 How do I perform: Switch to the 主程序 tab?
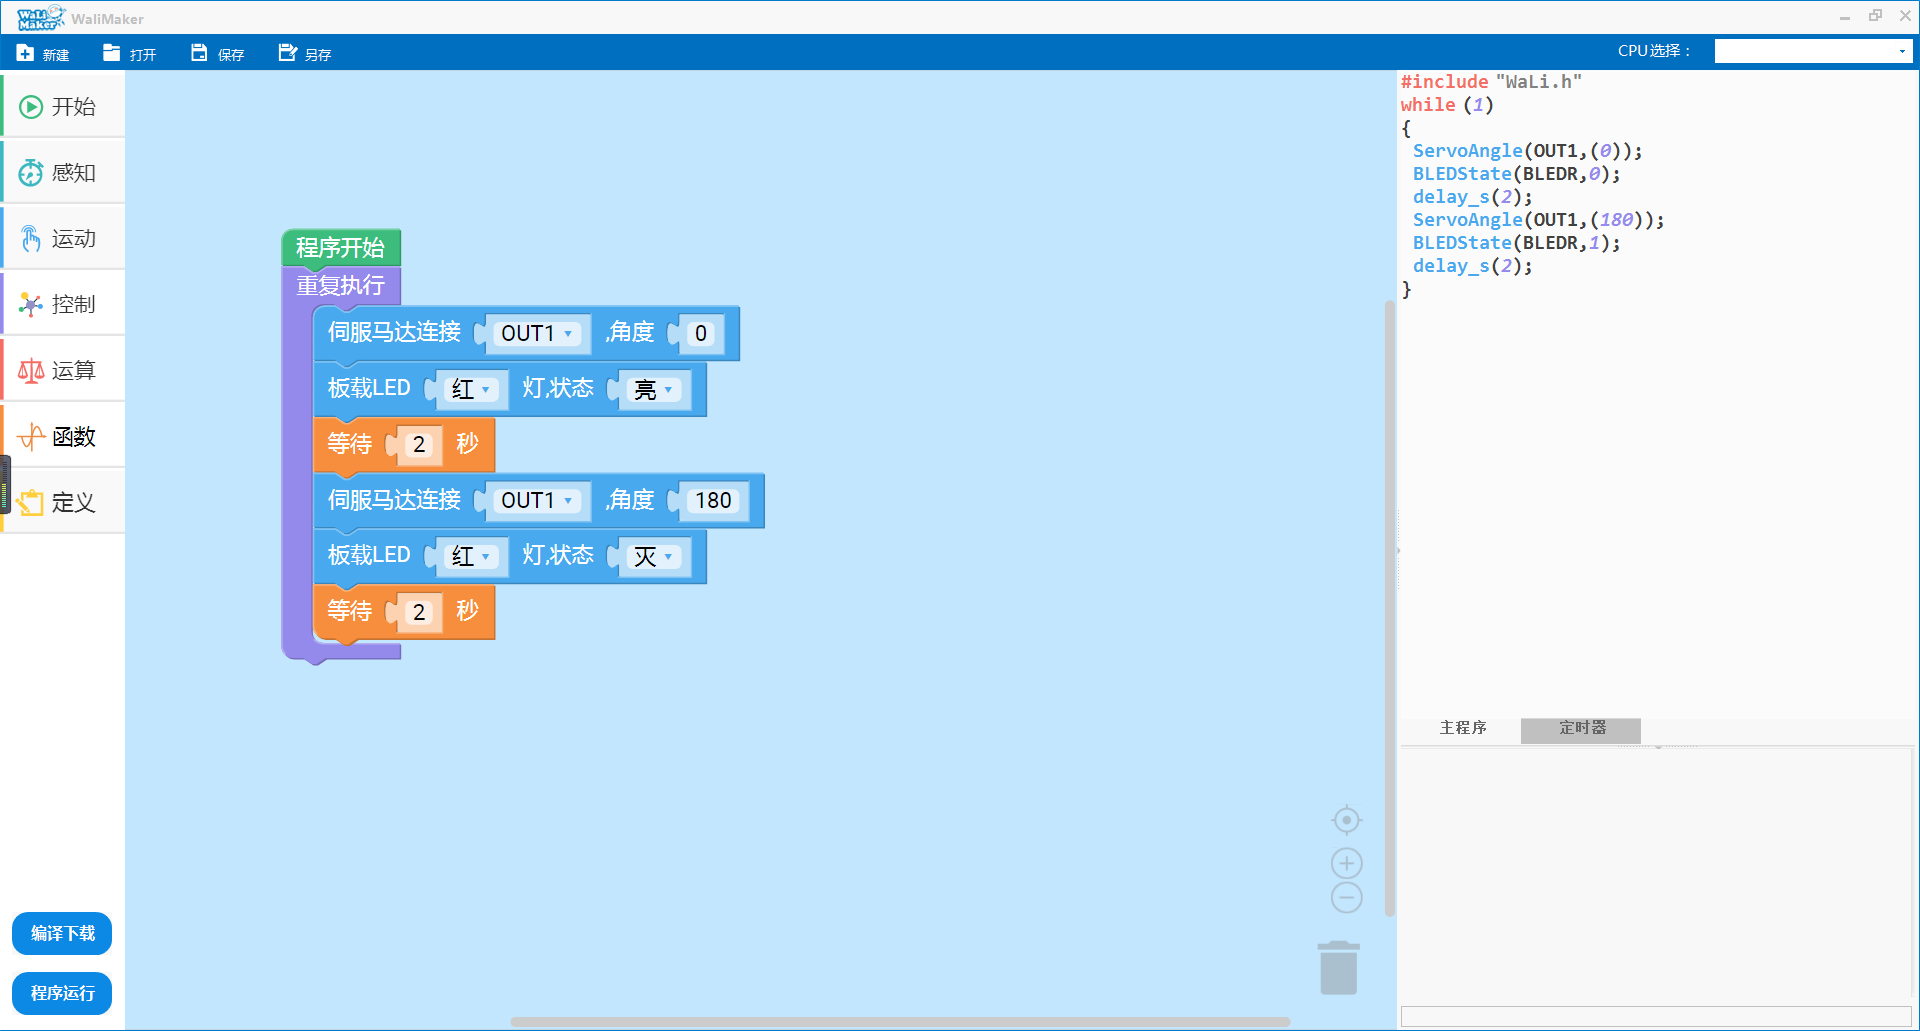coord(1462,729)
